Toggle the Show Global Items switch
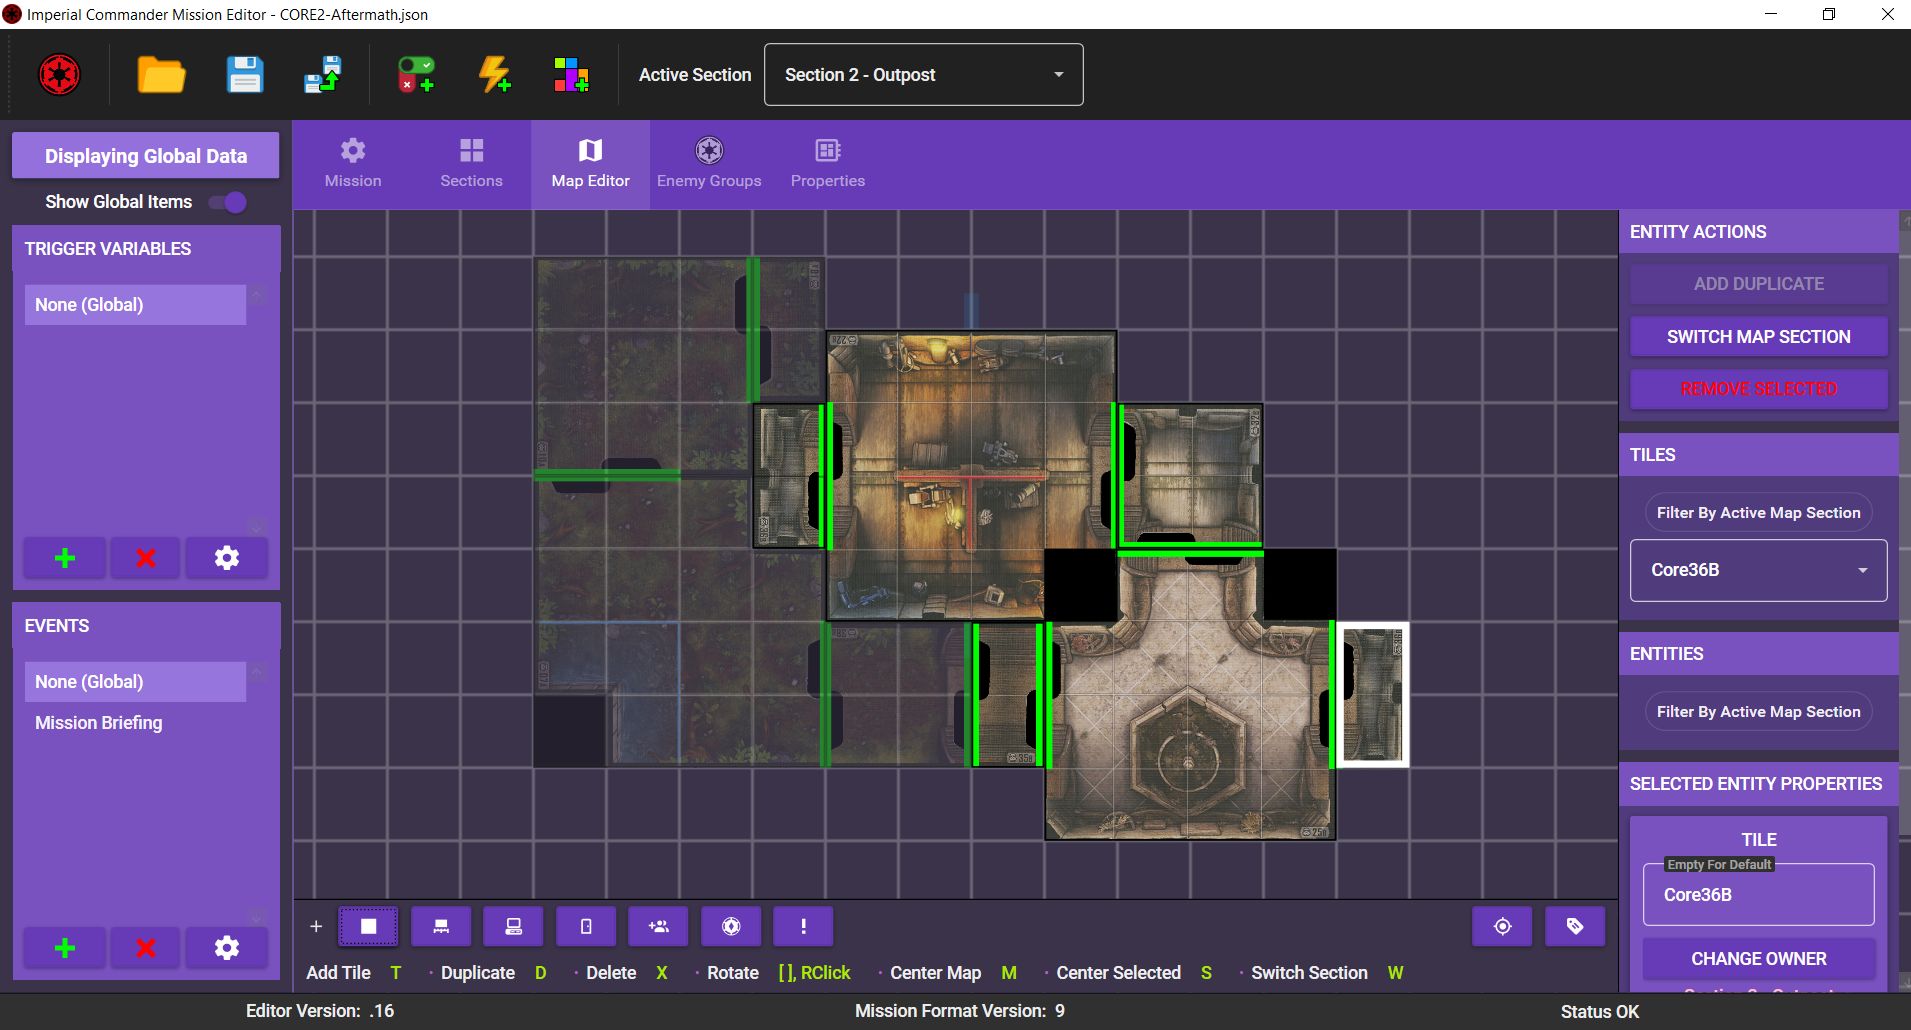The image size is (1911, 1030). [x=229, y=202]
